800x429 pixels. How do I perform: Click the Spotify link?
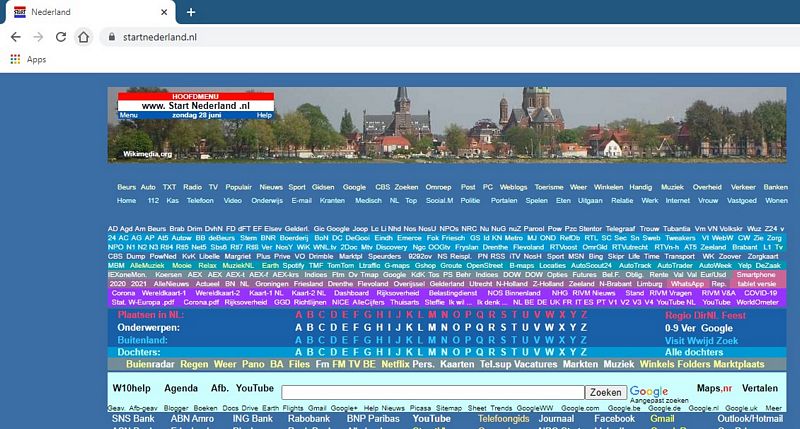(x=293, y=265)
